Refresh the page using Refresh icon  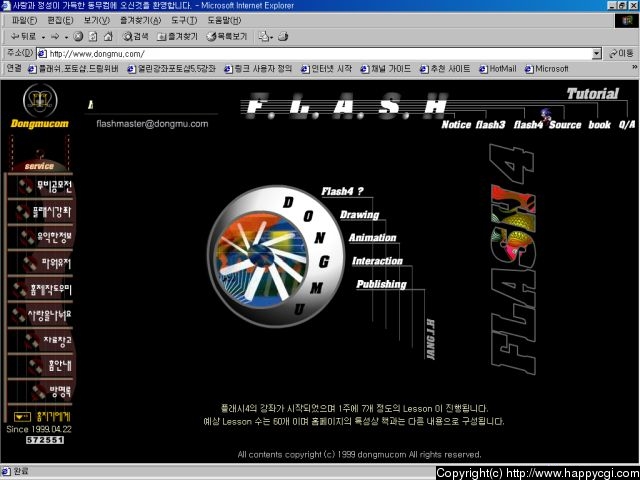[93, 37]
